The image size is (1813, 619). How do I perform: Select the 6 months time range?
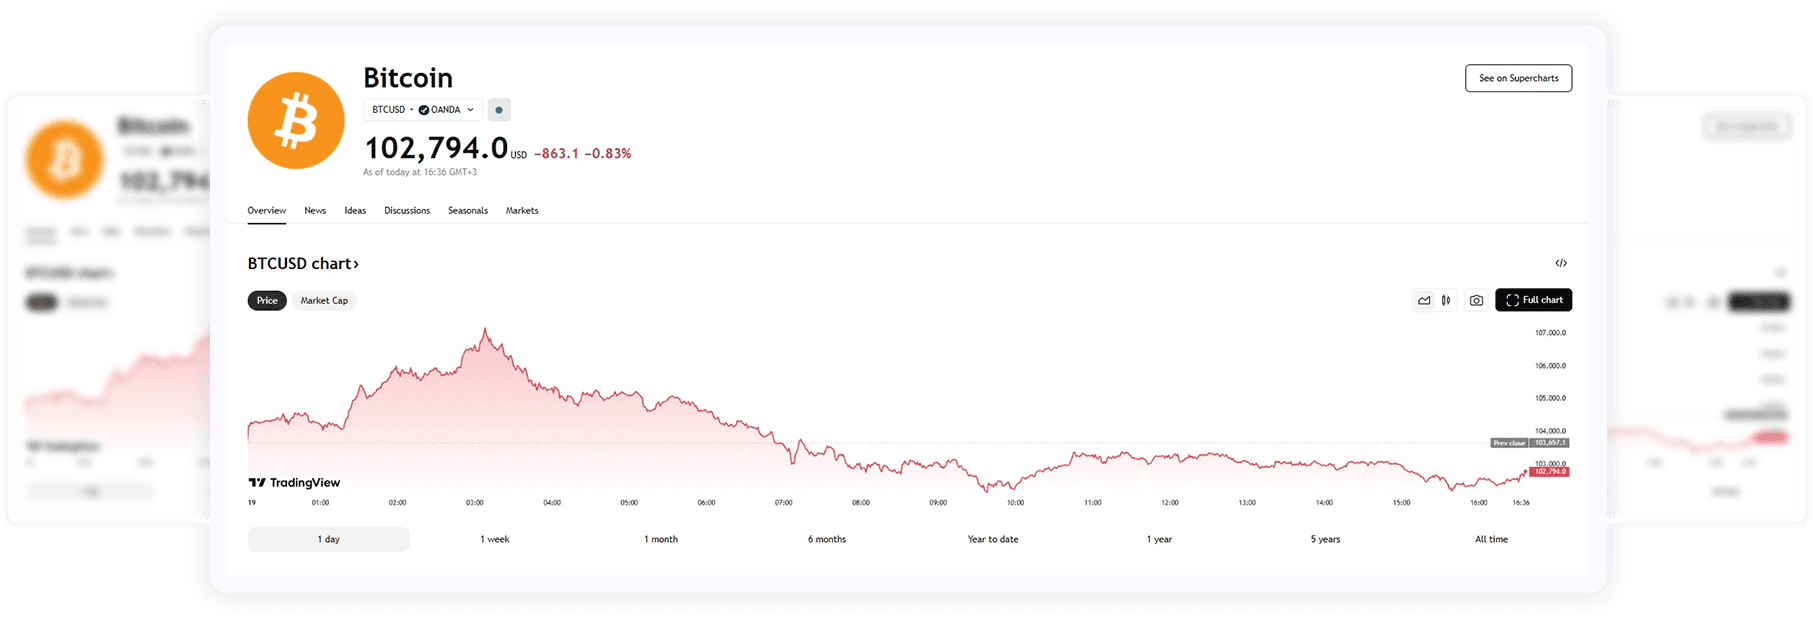pos(827,539)
